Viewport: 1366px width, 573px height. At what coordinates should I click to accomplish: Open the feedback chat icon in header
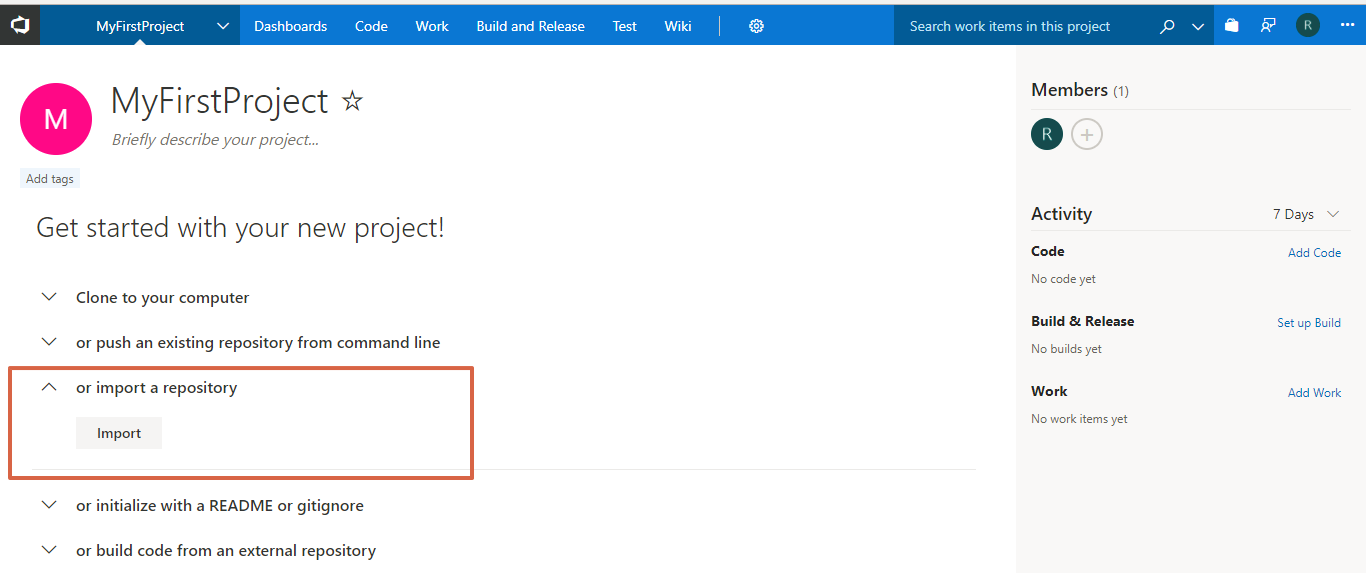tap(1268, 26)
